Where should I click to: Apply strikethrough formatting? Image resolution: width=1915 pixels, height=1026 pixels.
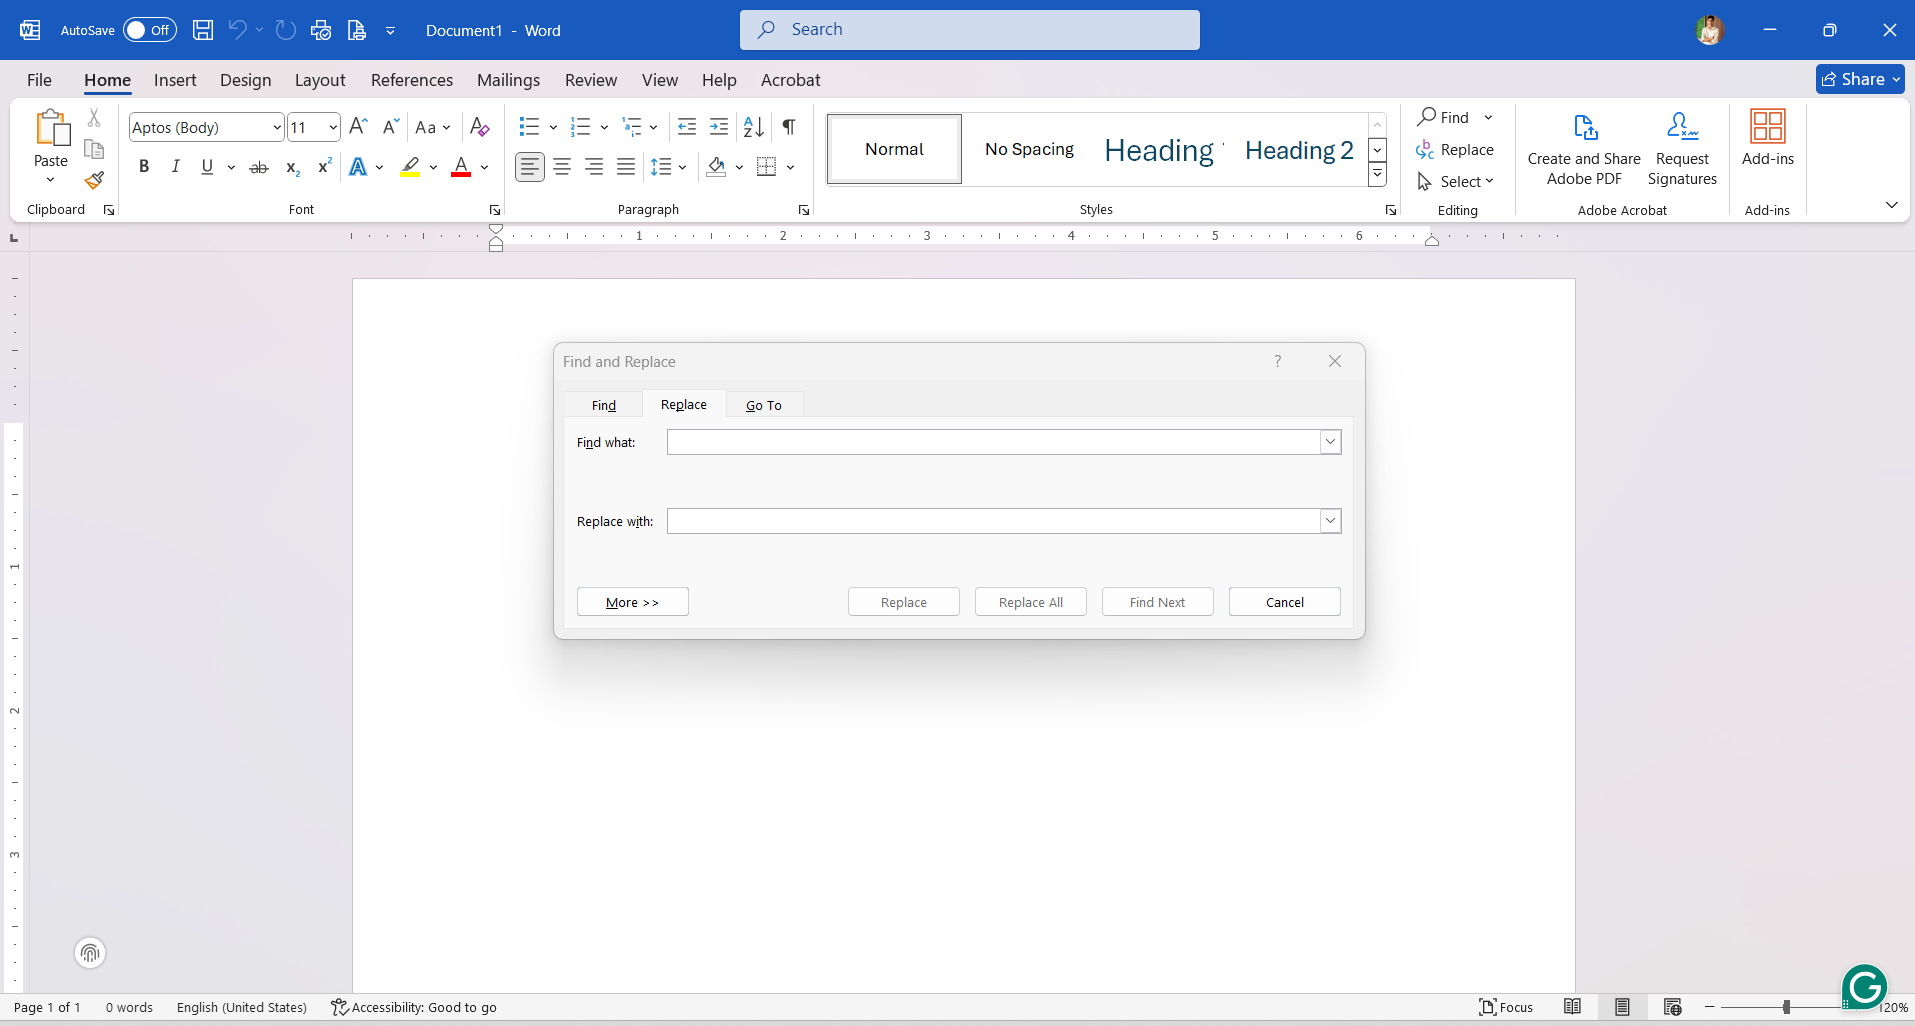[258, 167]
